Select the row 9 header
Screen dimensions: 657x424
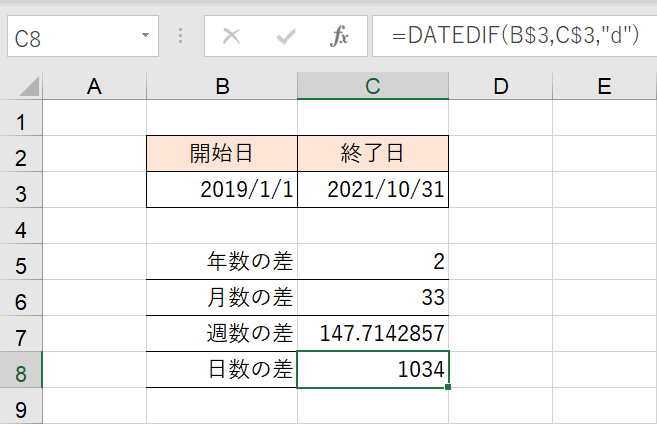pyautogui.click(x=21, y=406)
